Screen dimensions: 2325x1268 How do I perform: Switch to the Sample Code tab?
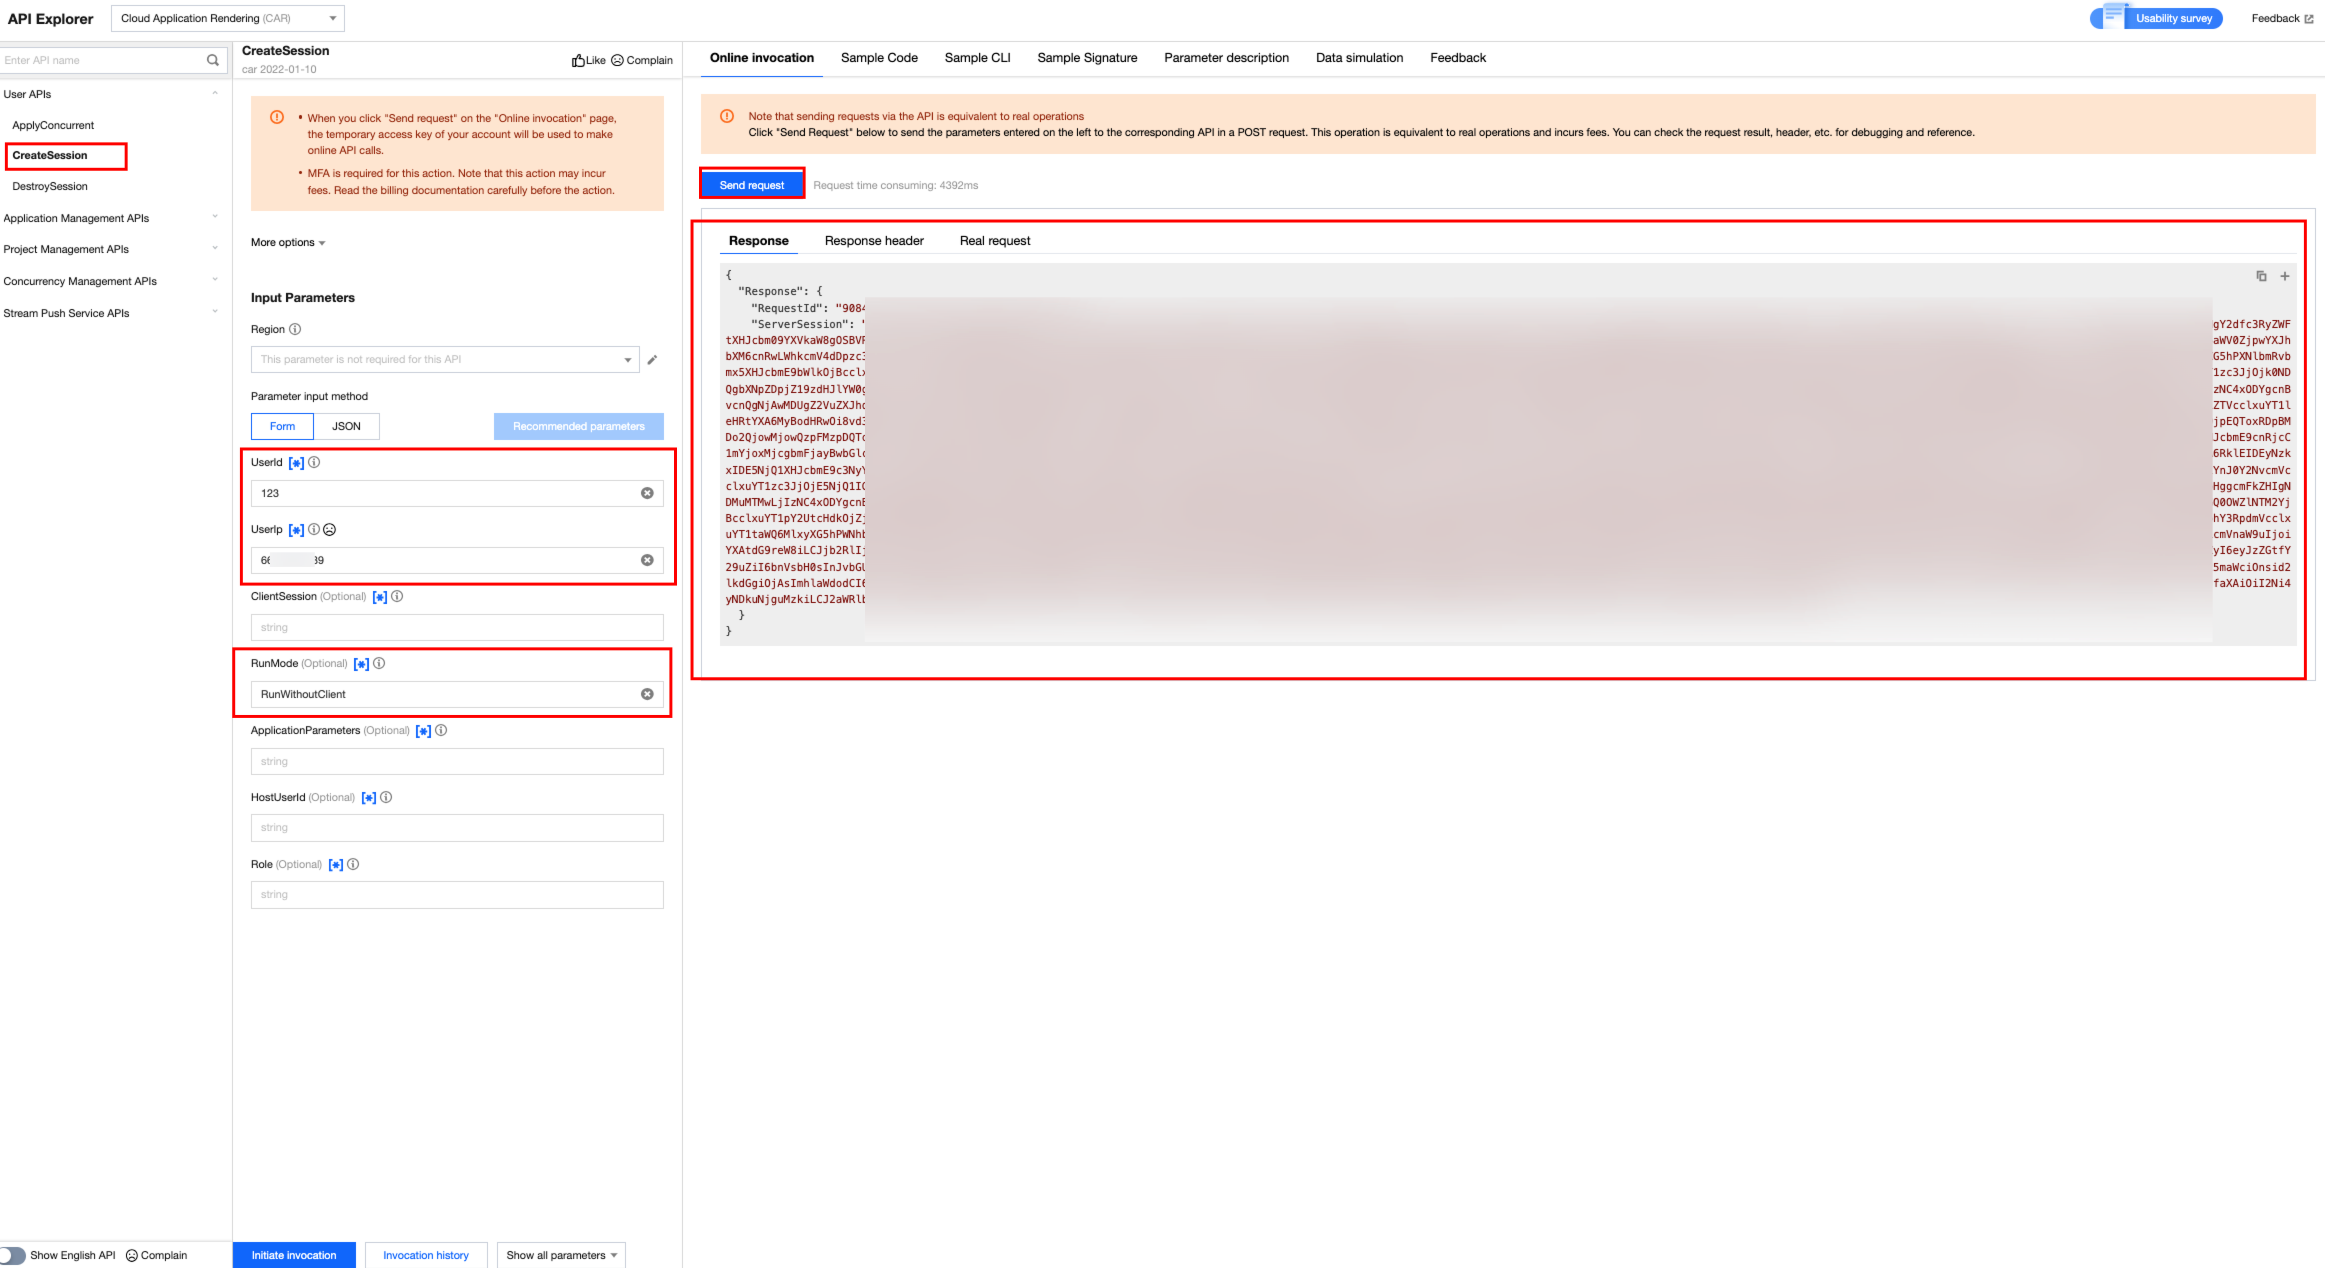click(x=879, y=58)
